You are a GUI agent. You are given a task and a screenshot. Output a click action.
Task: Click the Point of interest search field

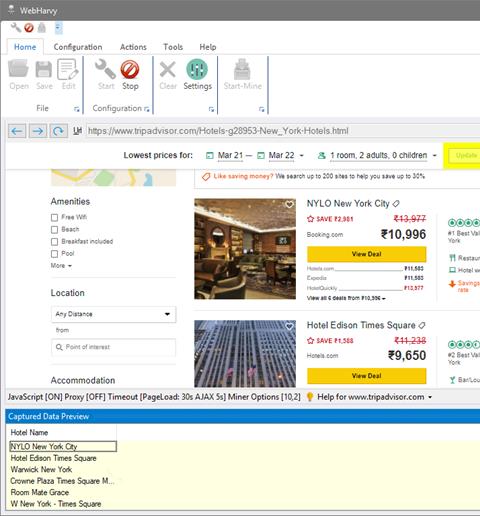113,347
